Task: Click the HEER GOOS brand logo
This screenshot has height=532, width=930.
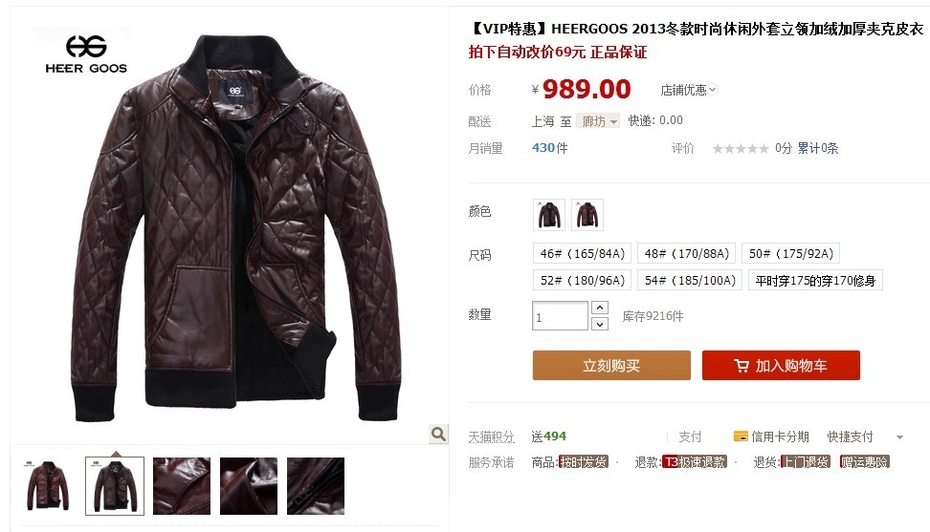Action: (87, 55)
